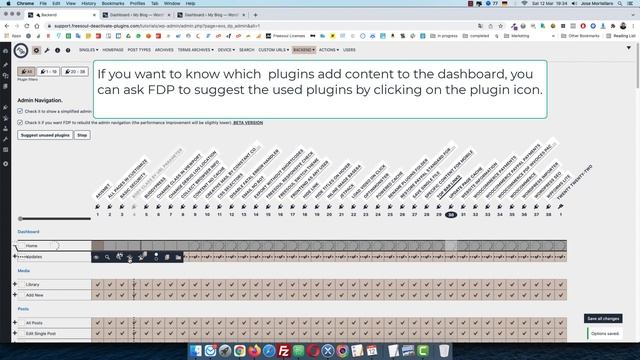The image size is (640, 360).
Task: Expand the Add New row with its plus sign
Action: 15,295
